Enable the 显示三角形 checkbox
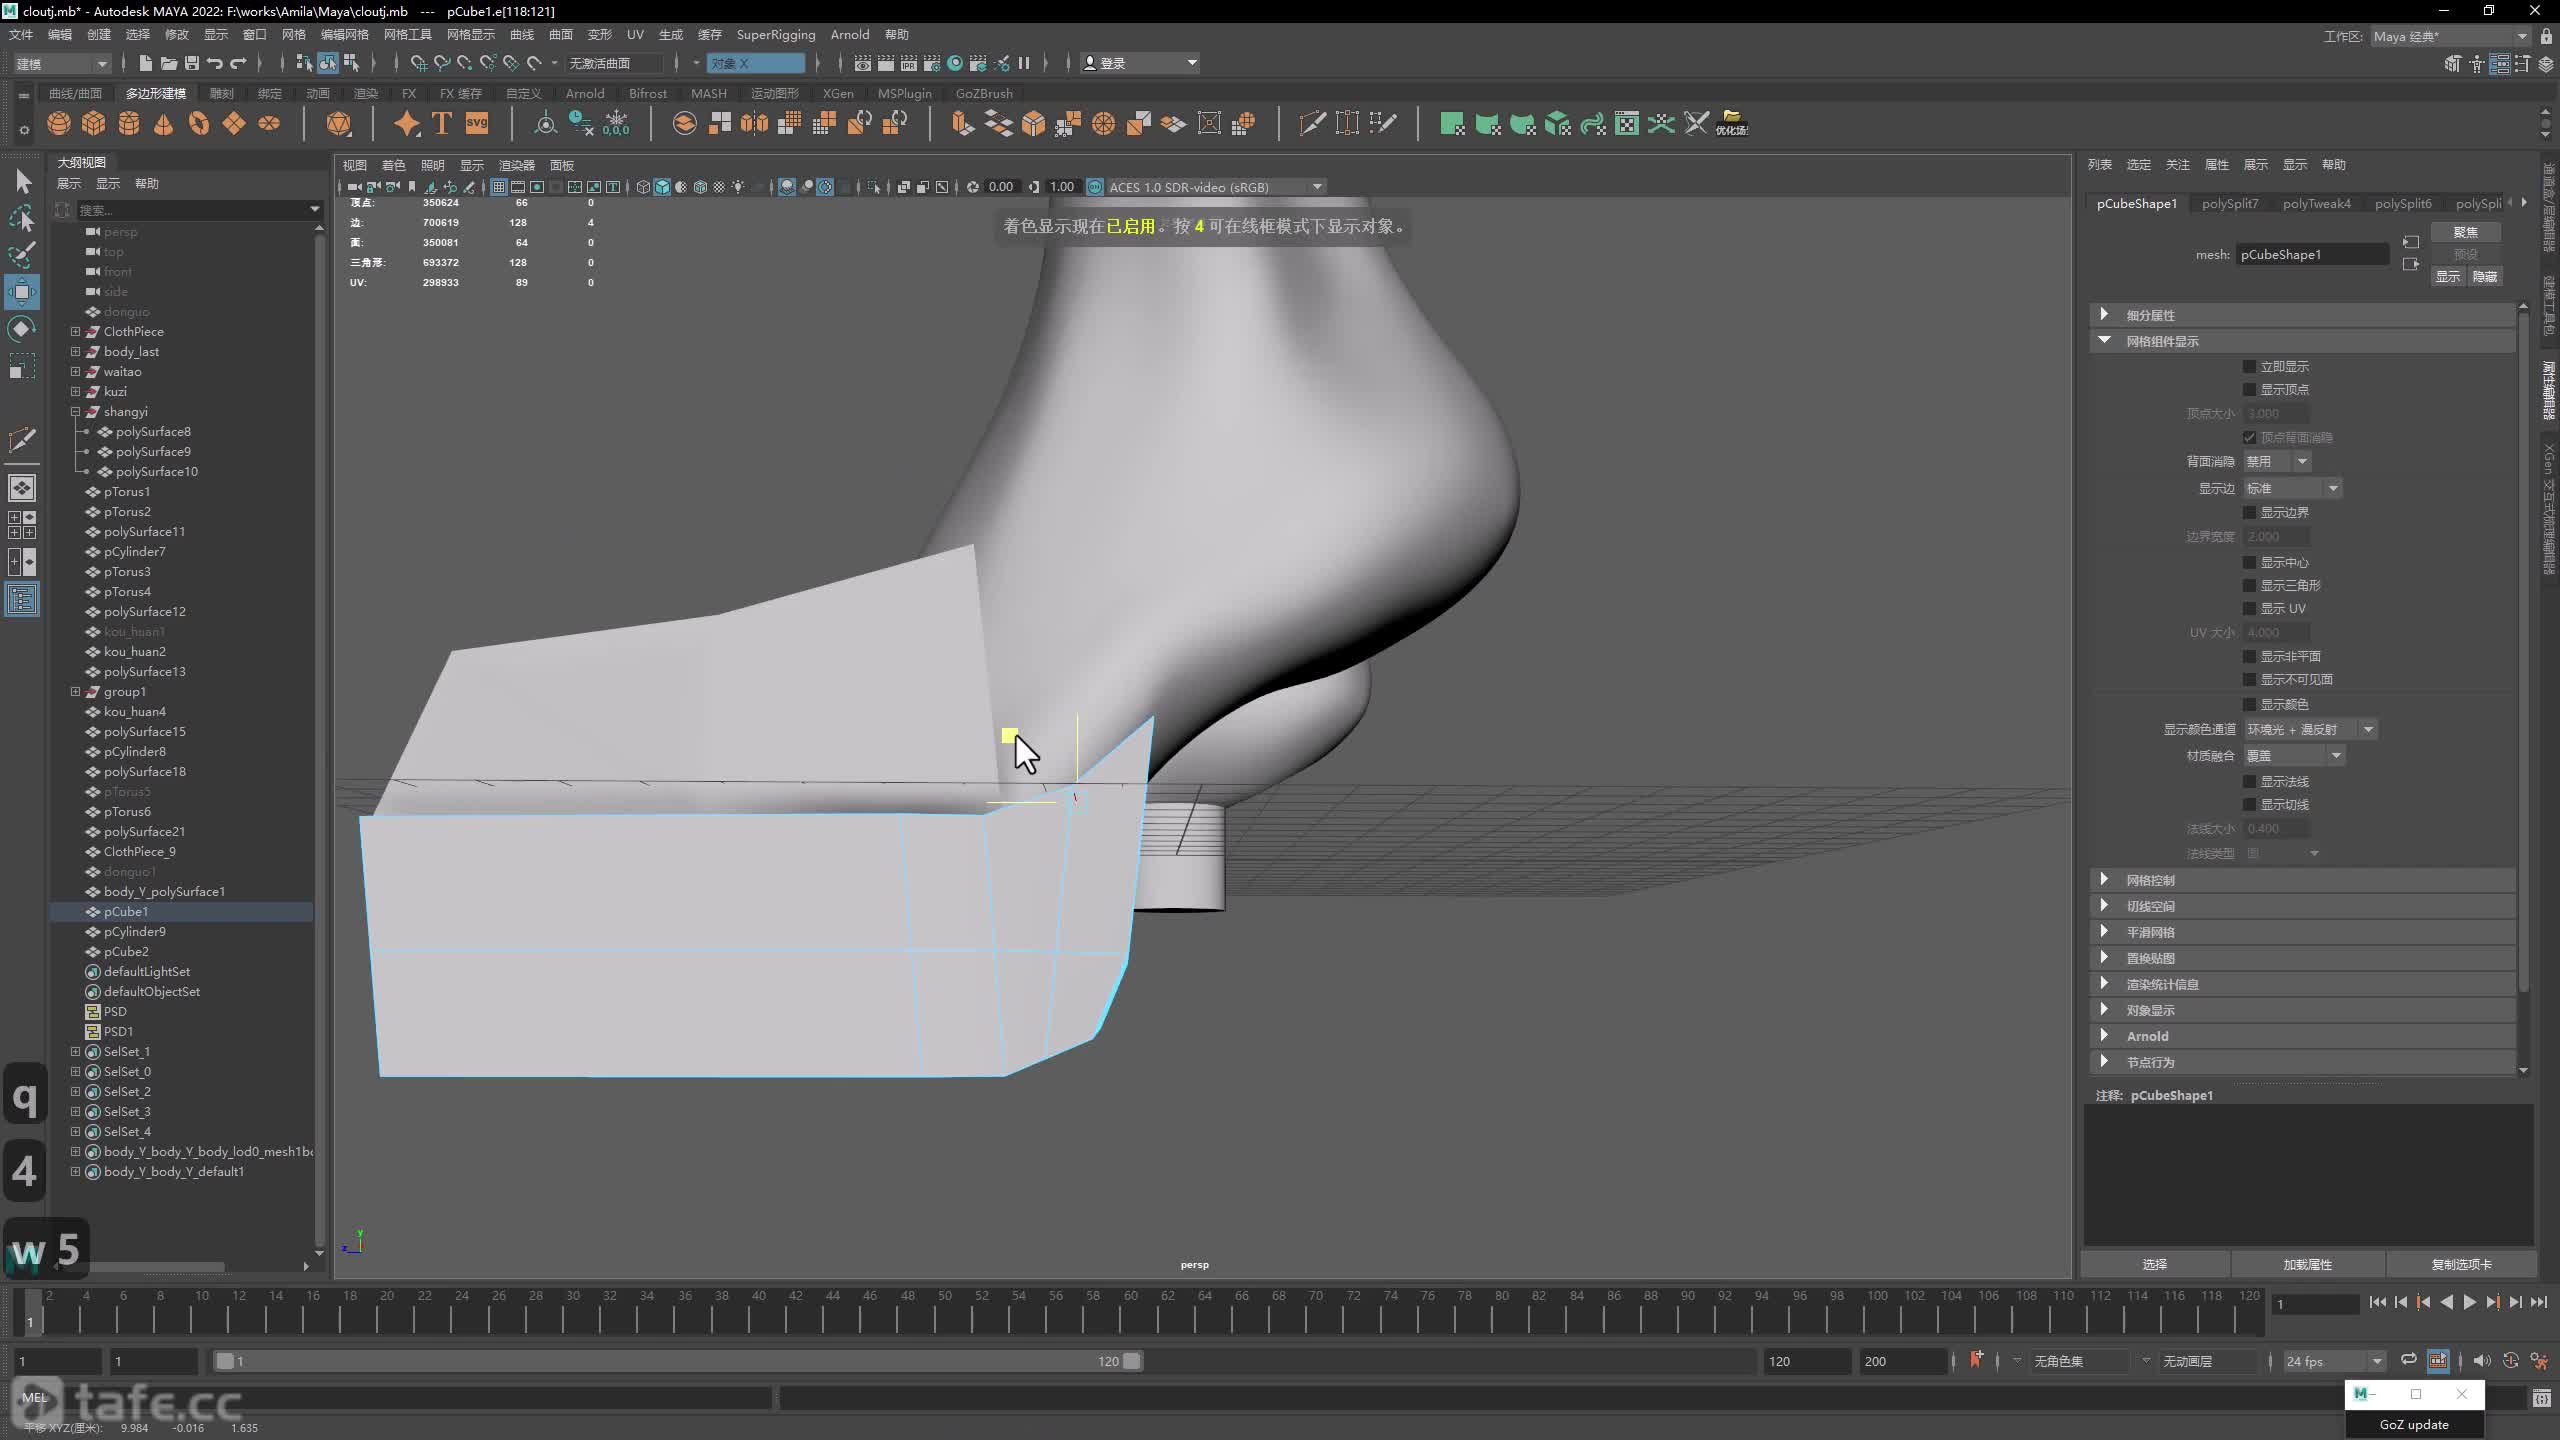 click(x=2249, y=586)
